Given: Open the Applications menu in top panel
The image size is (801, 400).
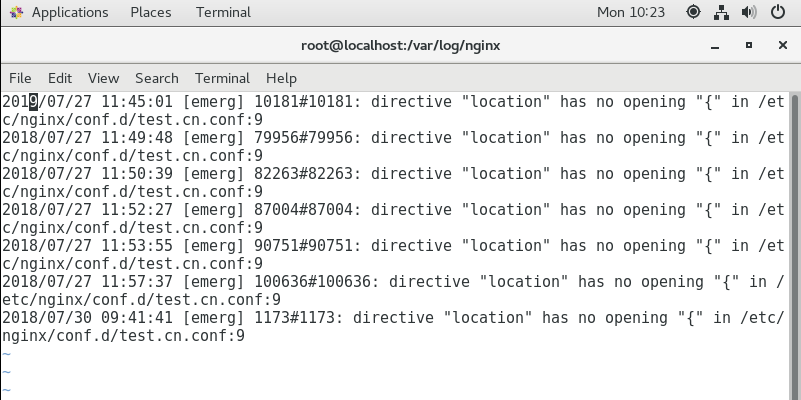Looking at the screenshot, I should [x=70, y=12].
